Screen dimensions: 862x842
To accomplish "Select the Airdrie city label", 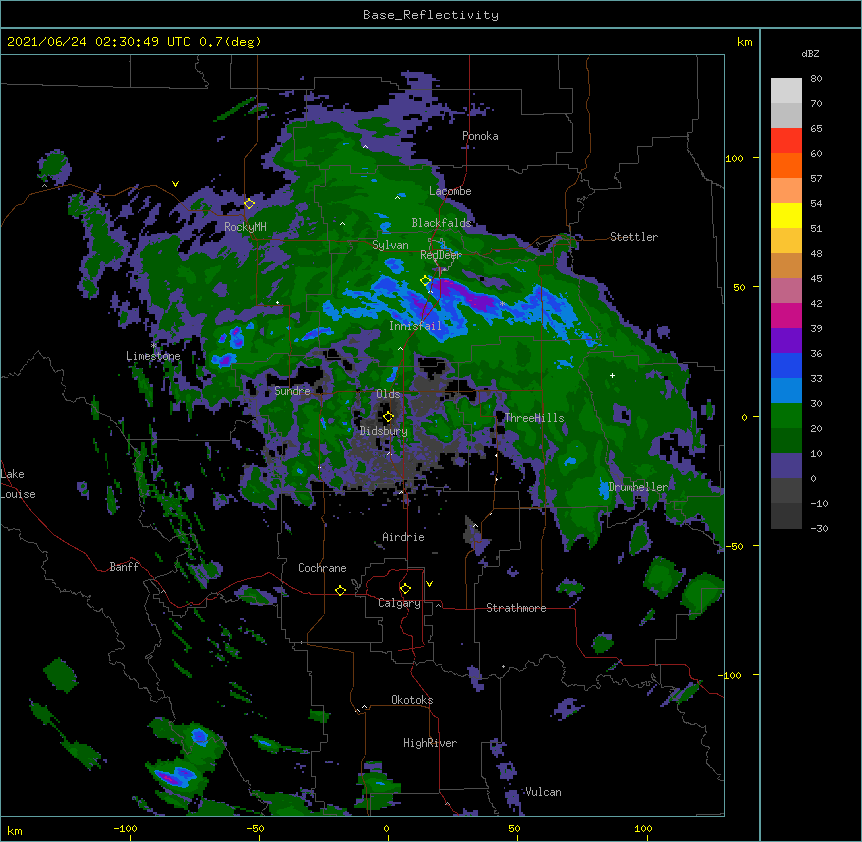I will 404,537.
